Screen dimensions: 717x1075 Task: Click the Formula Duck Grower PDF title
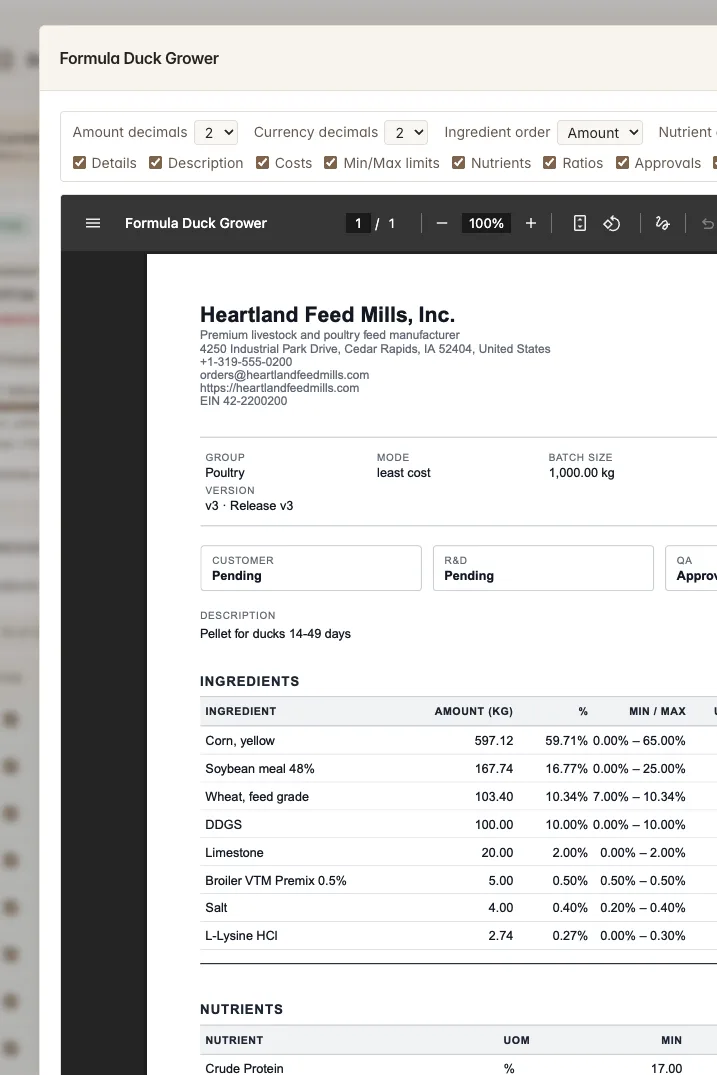(x=196, y=224)
